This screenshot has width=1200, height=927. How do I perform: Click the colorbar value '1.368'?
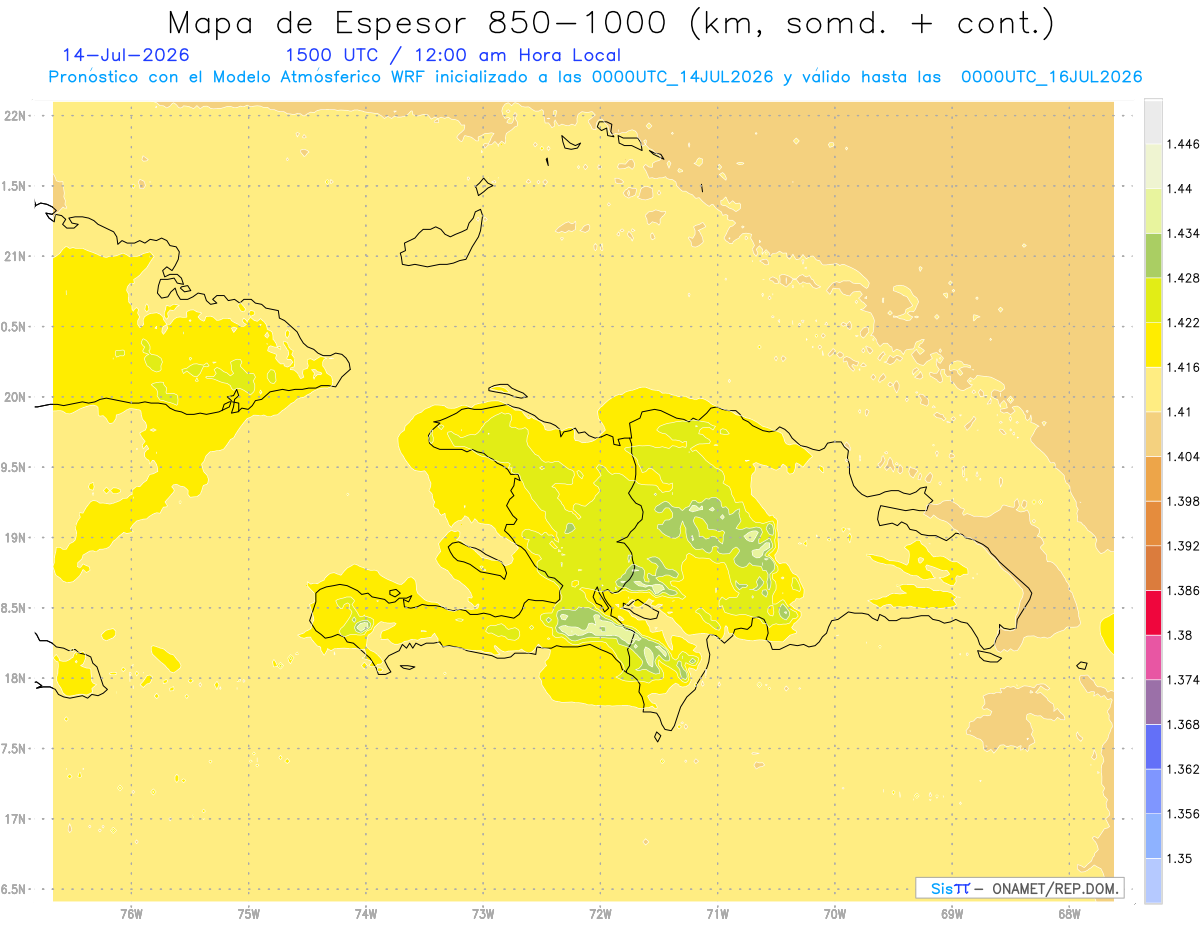[1183, 724]
